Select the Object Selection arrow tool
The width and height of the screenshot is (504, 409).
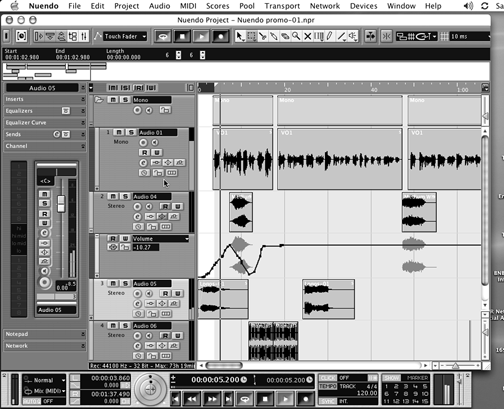pyautogui.click(x=240, y=36)
